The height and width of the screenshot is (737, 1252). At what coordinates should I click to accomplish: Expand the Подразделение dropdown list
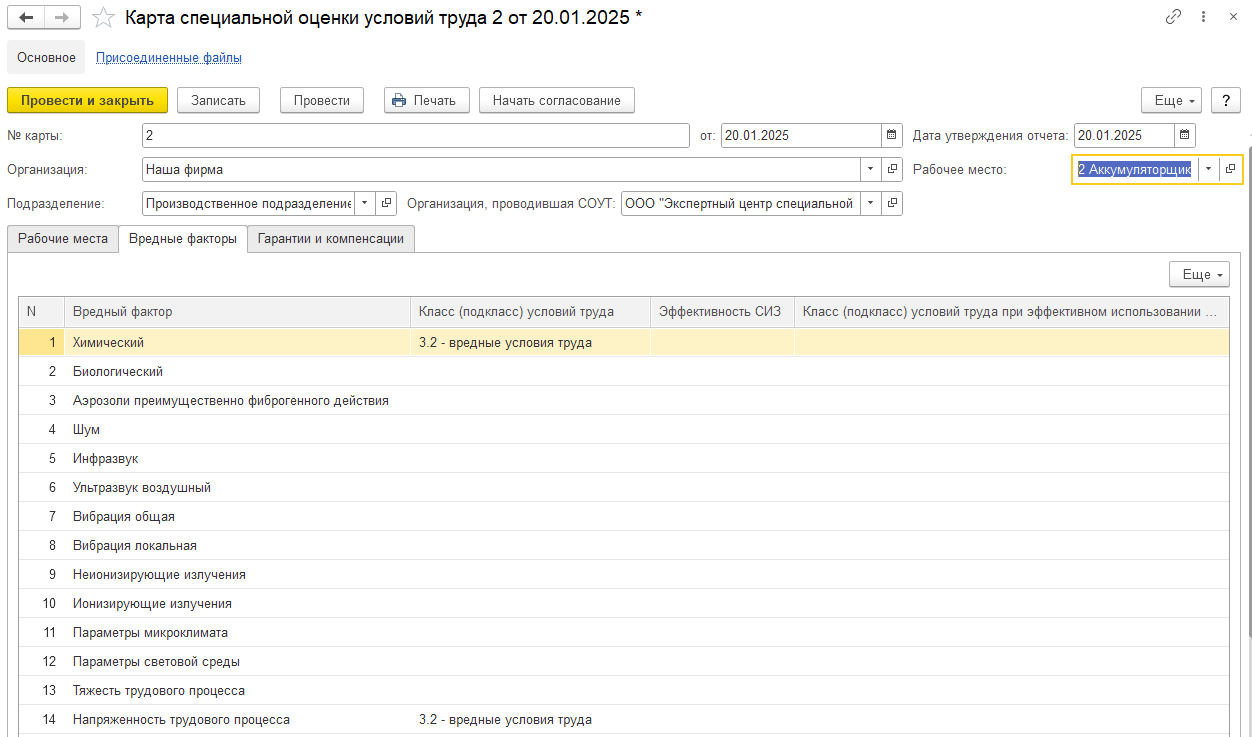click(364, 203)
